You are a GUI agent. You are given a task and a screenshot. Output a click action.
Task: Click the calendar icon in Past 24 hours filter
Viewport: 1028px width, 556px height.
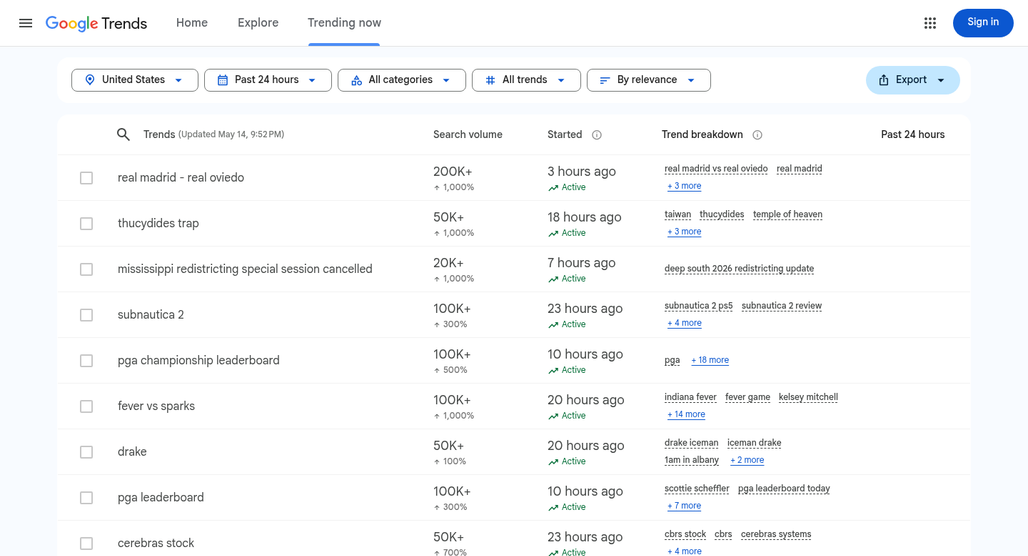pos(223,80)
